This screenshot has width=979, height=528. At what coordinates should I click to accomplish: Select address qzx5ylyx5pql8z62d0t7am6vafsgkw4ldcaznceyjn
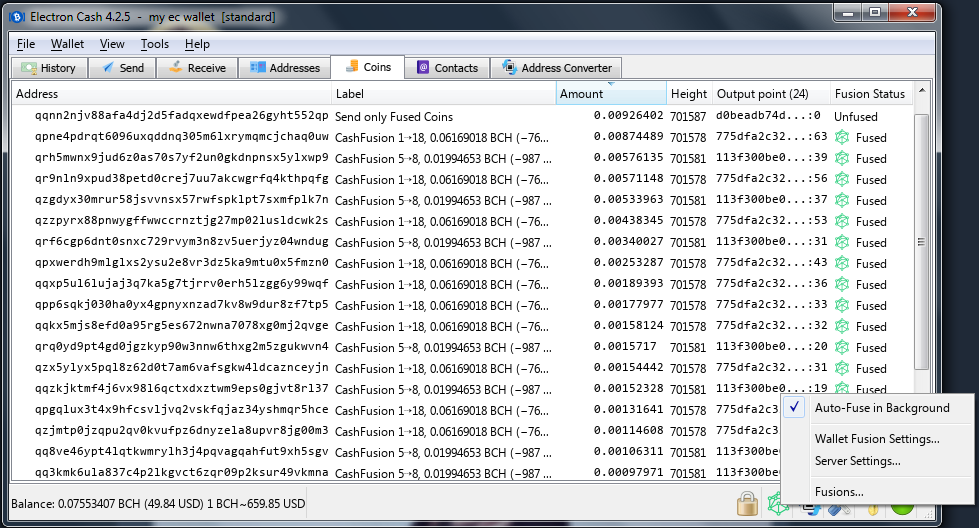point(182,368)
